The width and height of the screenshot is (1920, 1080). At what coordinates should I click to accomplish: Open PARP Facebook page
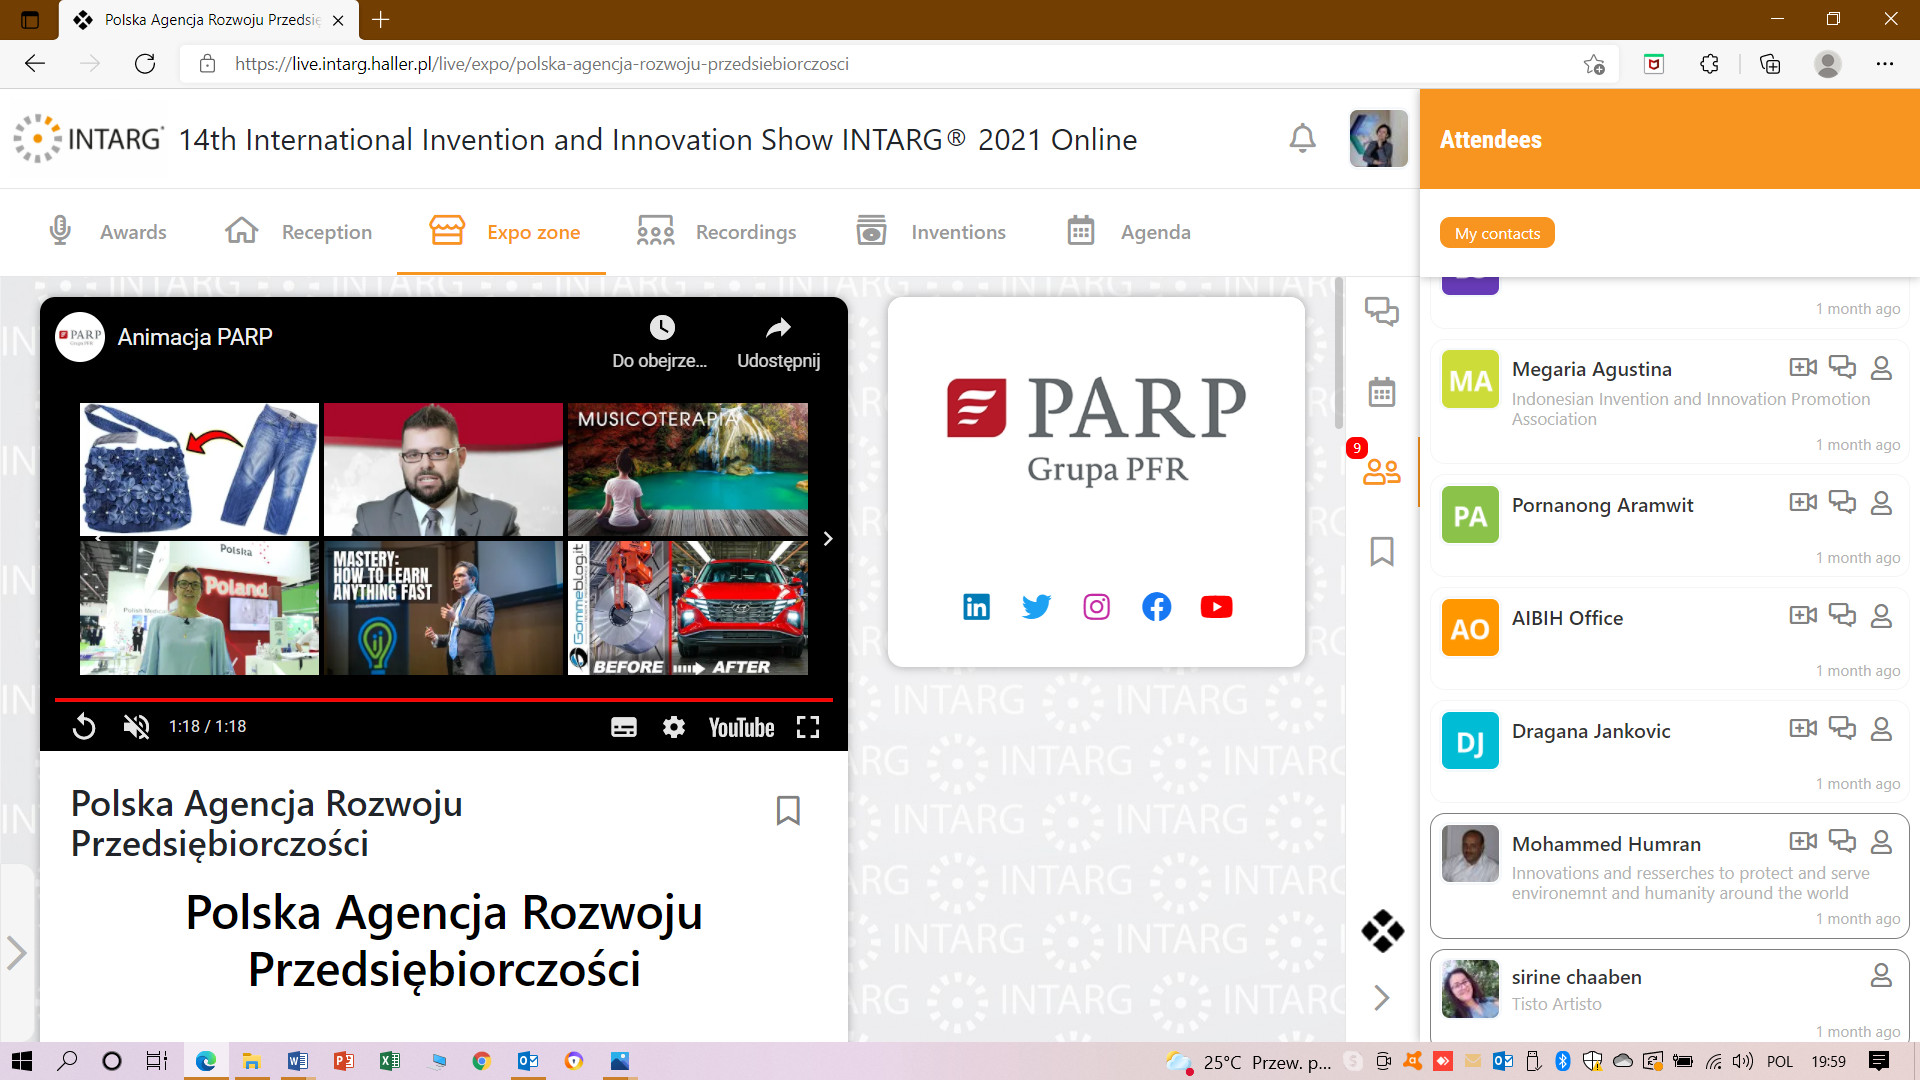tap(1156, 606)
